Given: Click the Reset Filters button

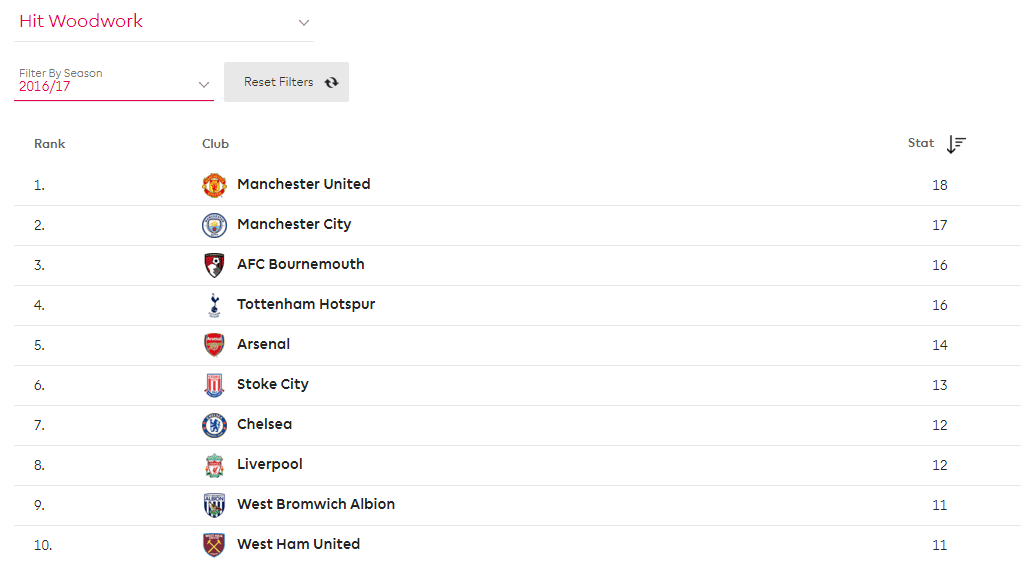Looking at the screenshot, I should [287, 82].
